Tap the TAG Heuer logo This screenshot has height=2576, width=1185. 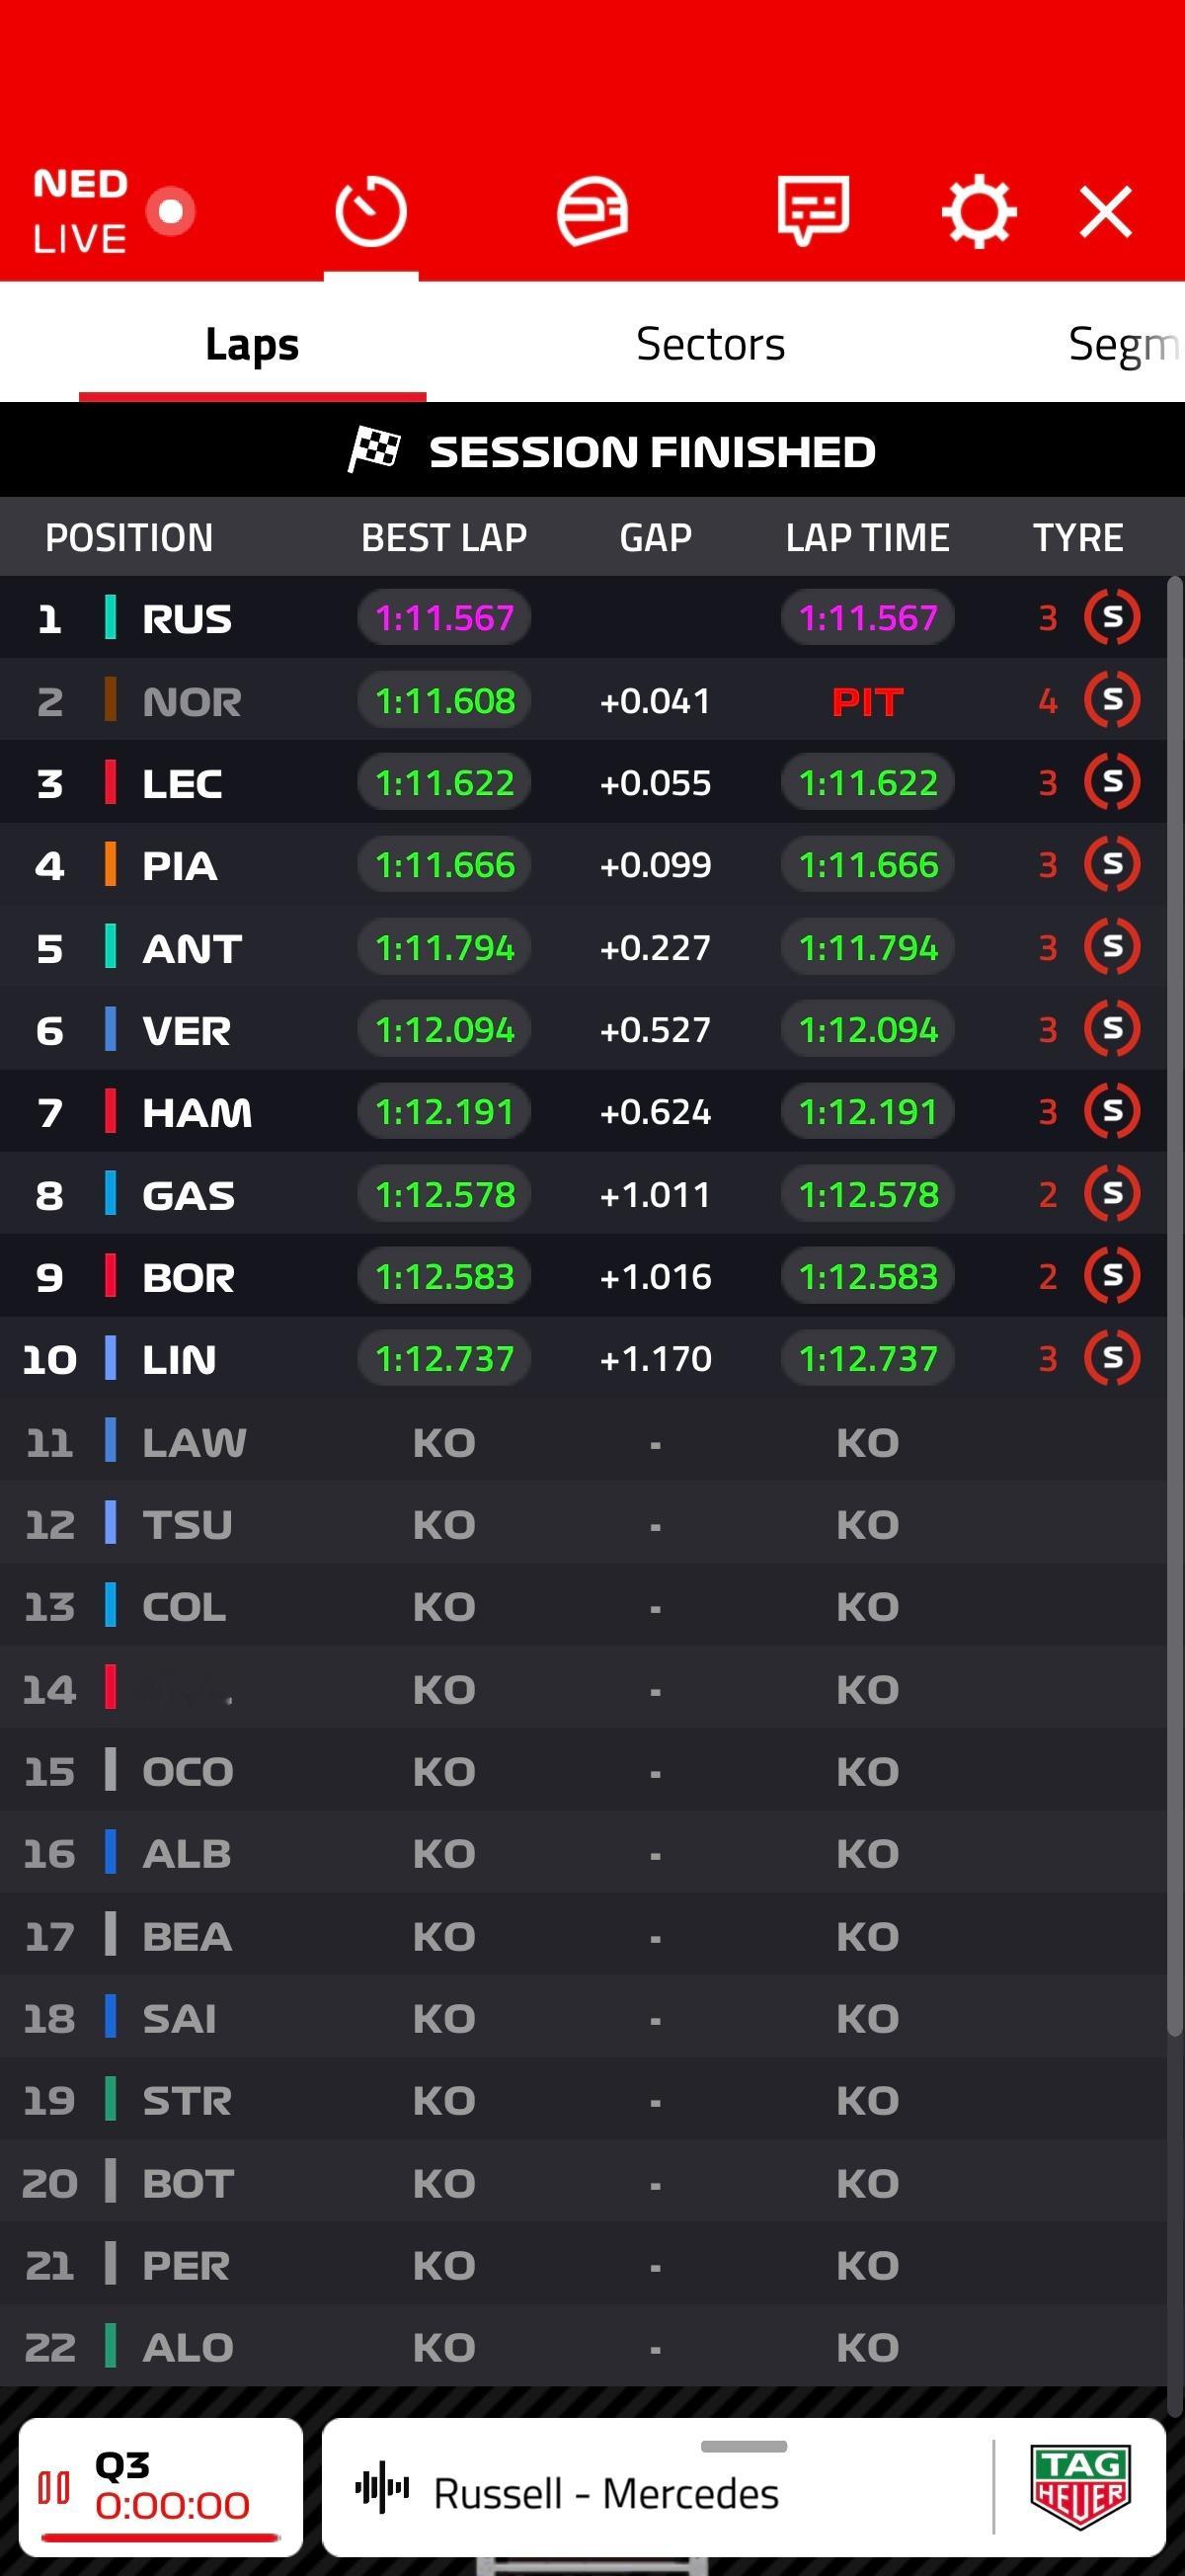pyautogui.click(x=1081, y=2487)
